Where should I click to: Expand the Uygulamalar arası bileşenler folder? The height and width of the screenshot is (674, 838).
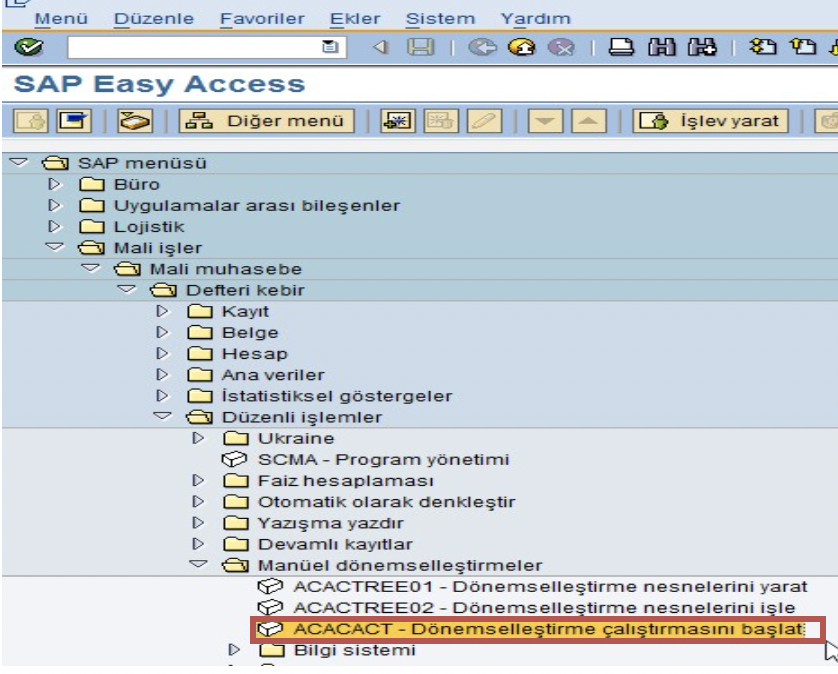click(54, 205)
